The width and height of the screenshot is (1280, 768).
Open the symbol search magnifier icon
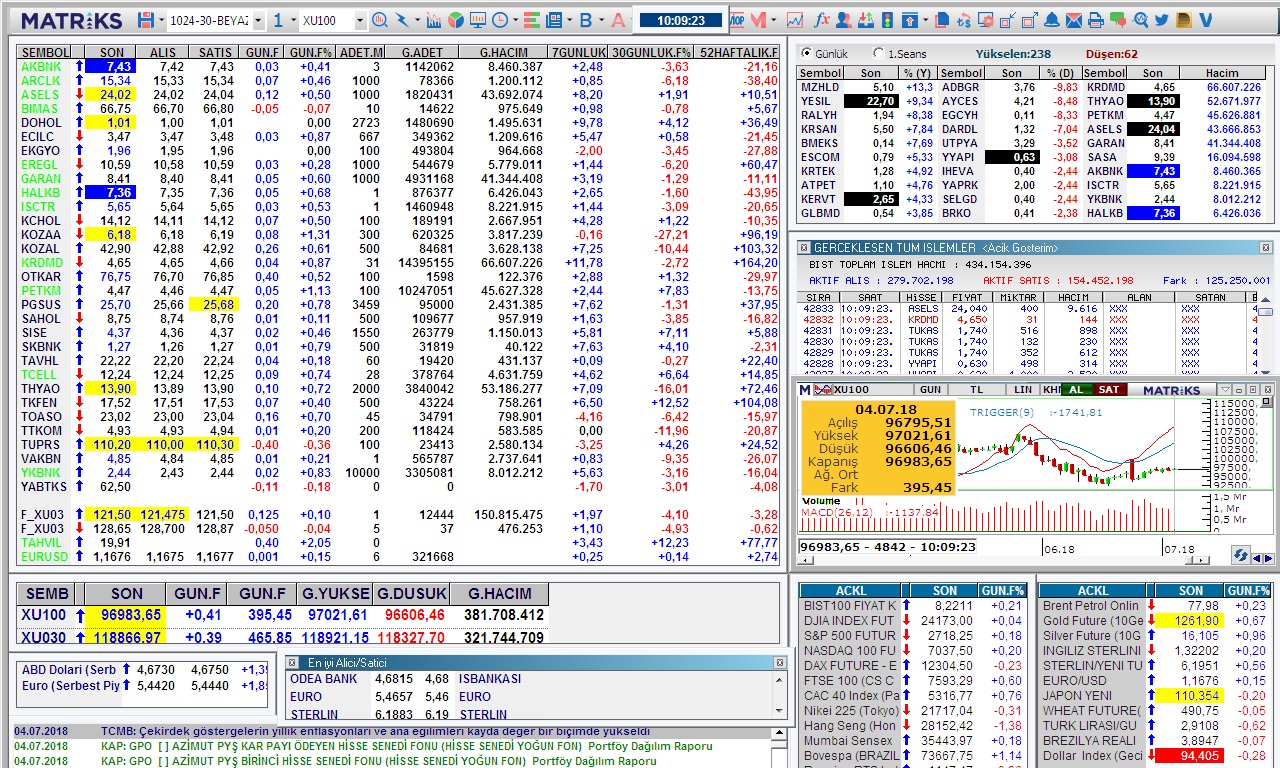(380, 20)
